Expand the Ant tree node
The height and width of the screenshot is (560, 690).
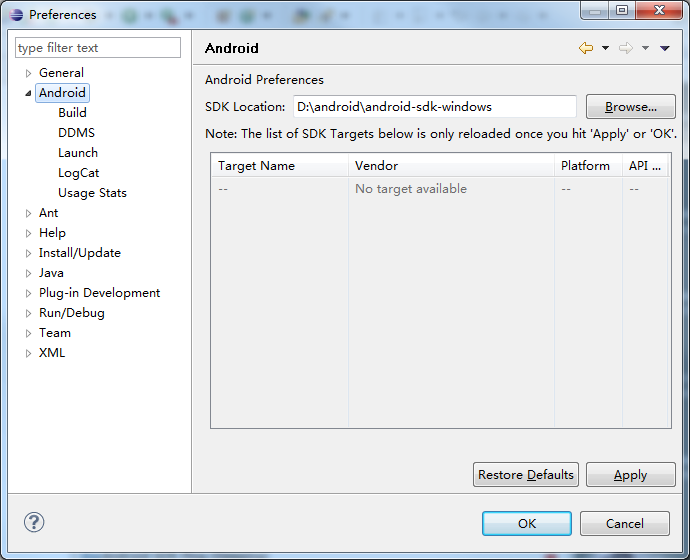point(29,213)
